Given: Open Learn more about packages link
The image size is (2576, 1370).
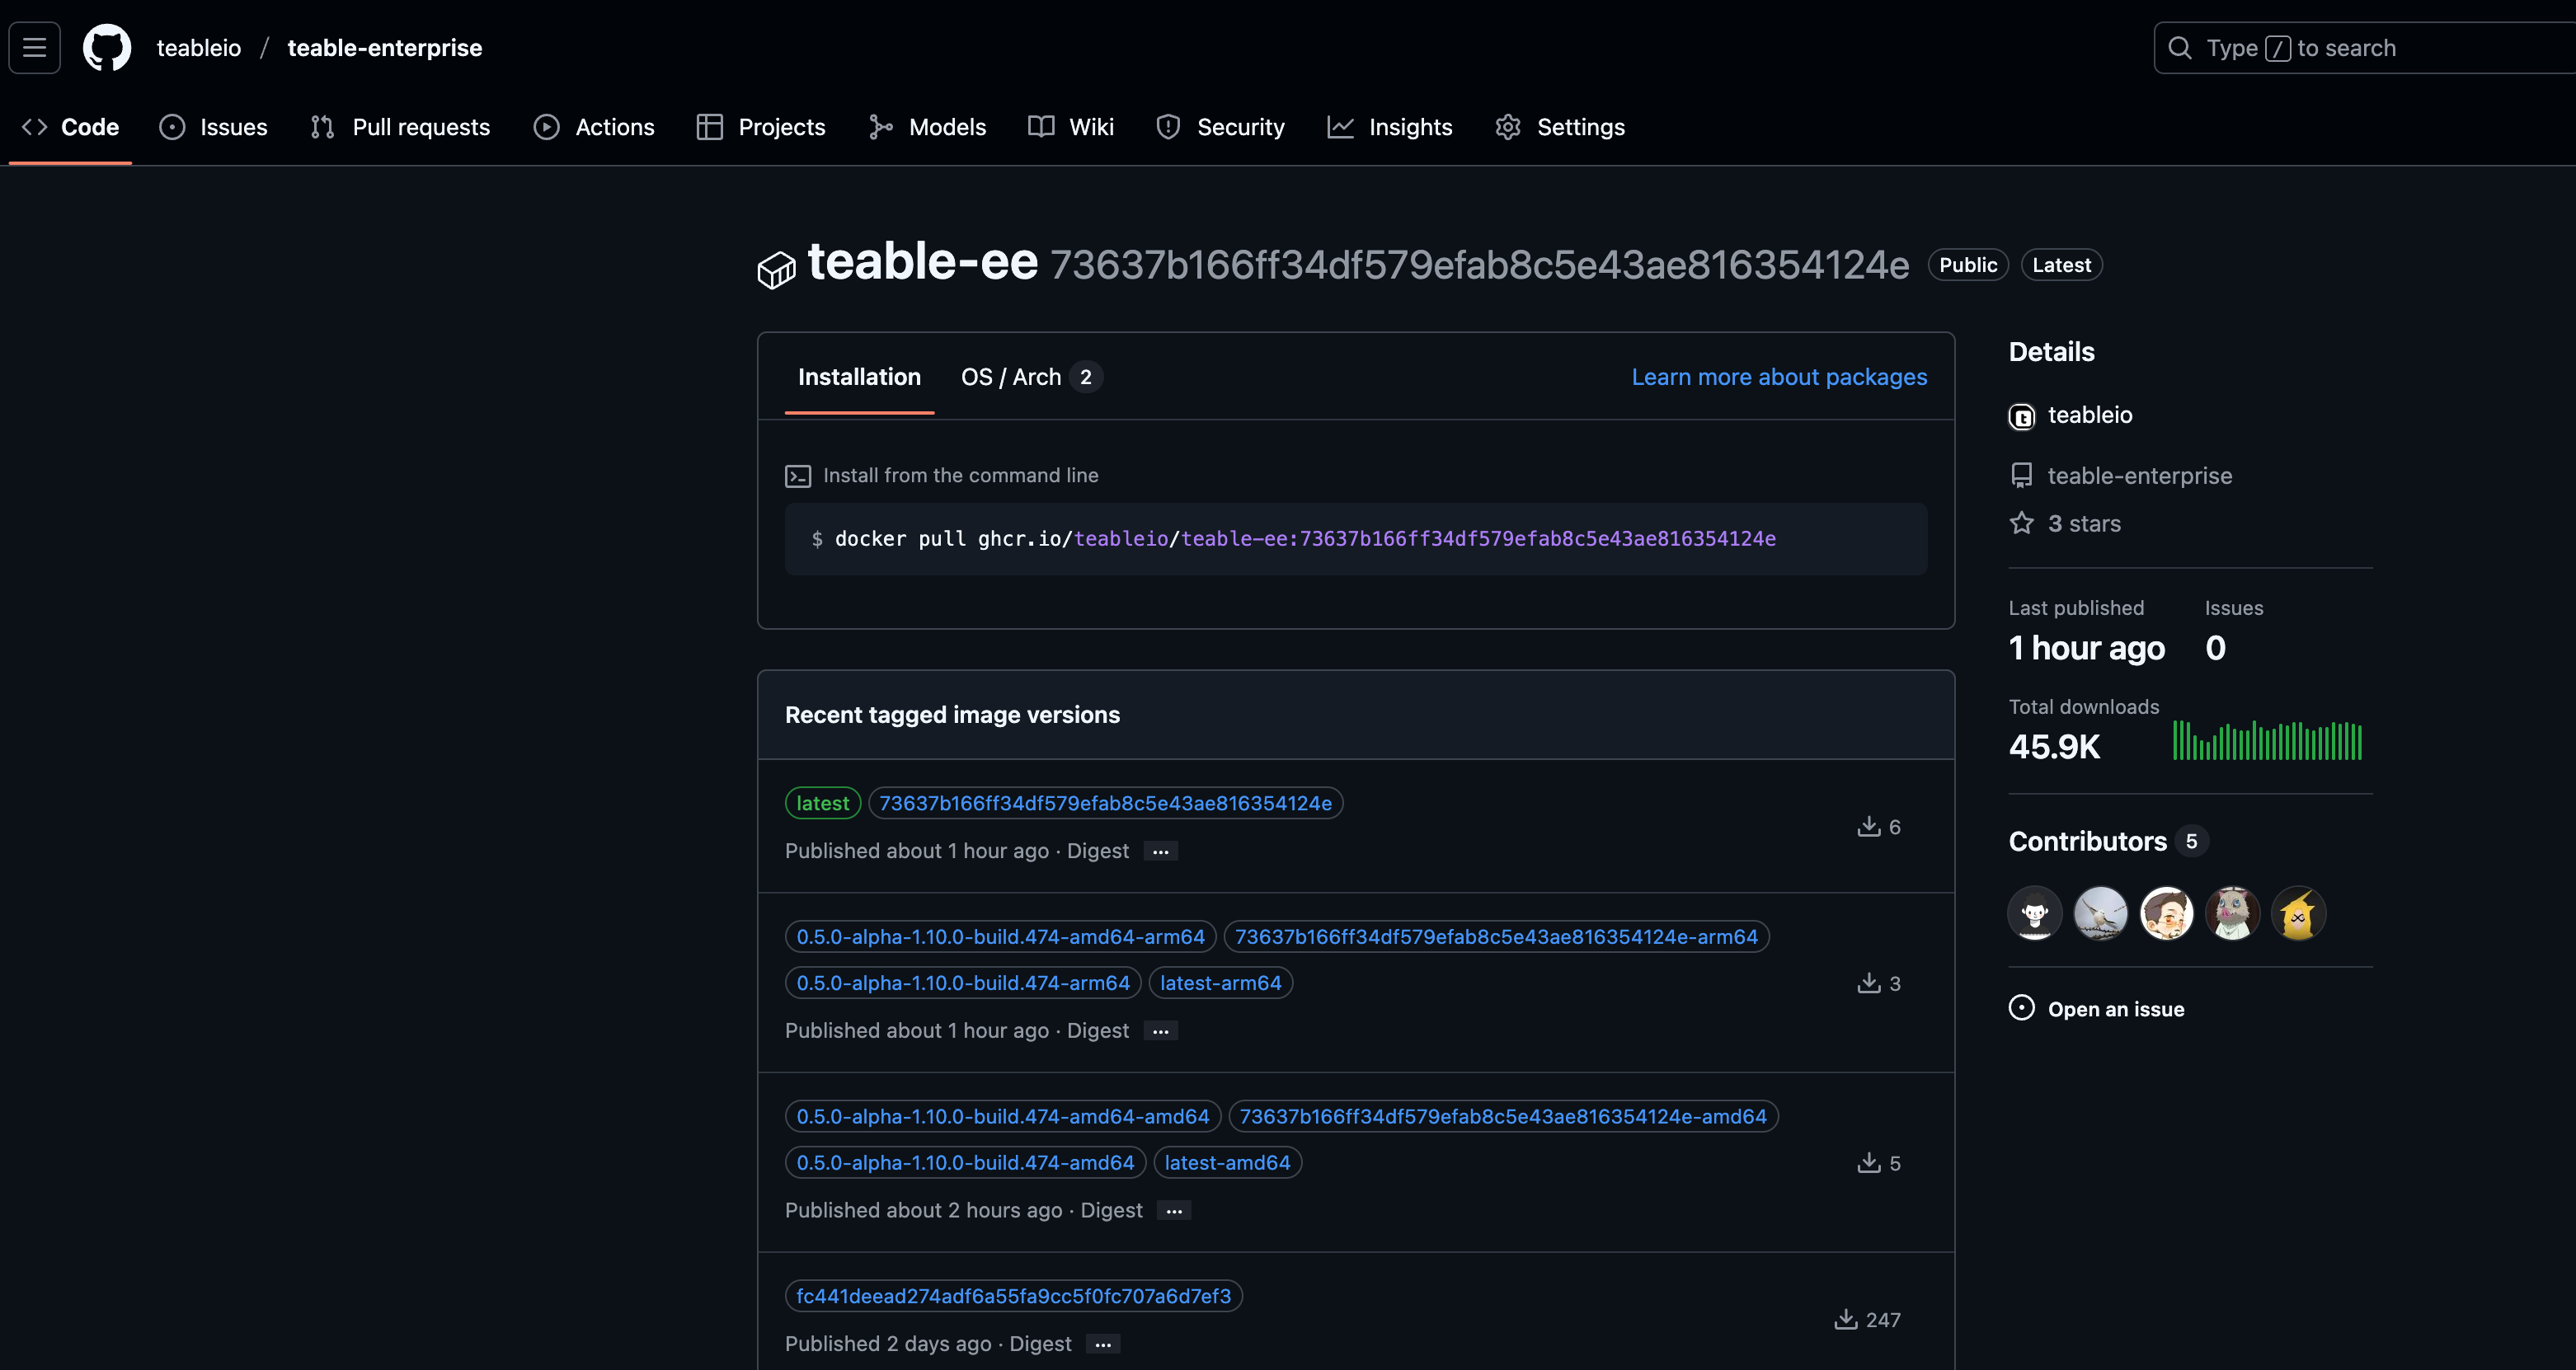Looking at the screenshot, I should [1778, 377].
